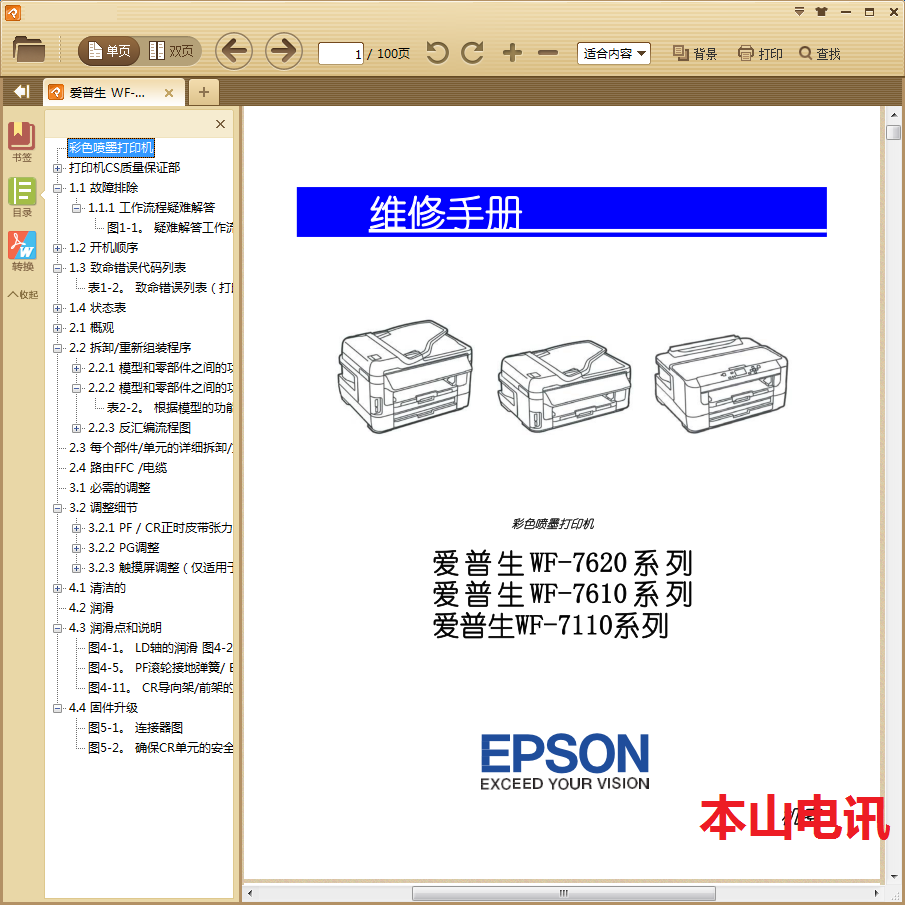The width and height of the screenshot is (905, 905).
Task: Go to the previous page arrow
Action: [234, 51]
